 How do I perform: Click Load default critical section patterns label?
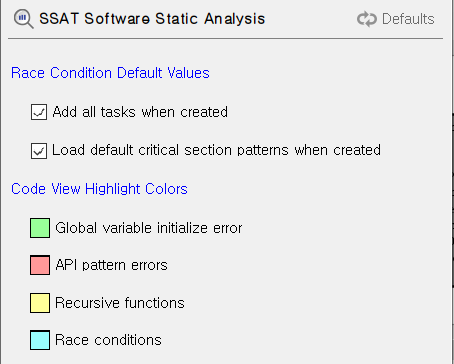pos(216,150)
